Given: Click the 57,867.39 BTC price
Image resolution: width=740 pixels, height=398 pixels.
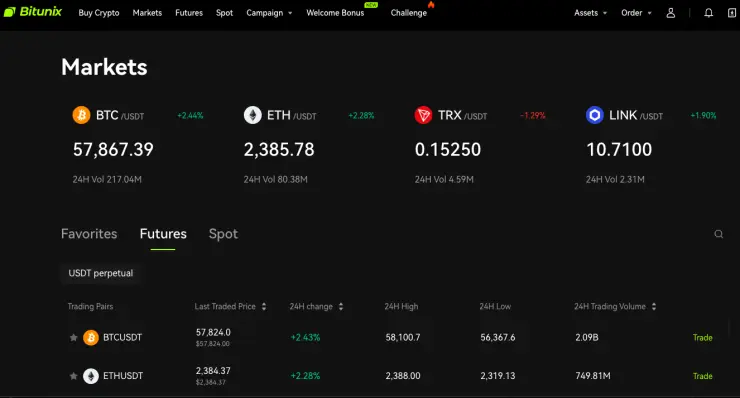Looking at the screenshot, I should [x=113, y=150].
